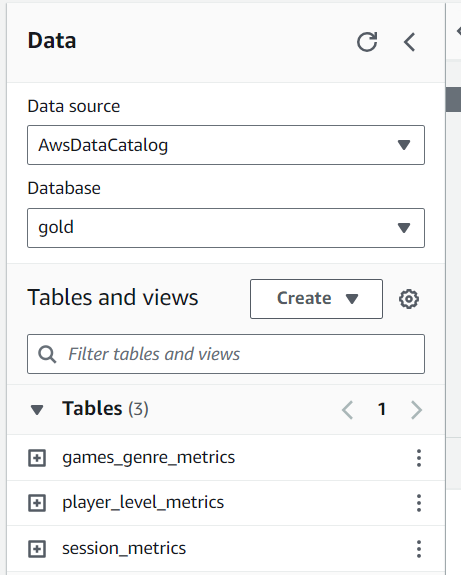Screen dimensions: 461x575
Task: Select the games_genre_metrics table name
Action: click(x=149, y=458)
